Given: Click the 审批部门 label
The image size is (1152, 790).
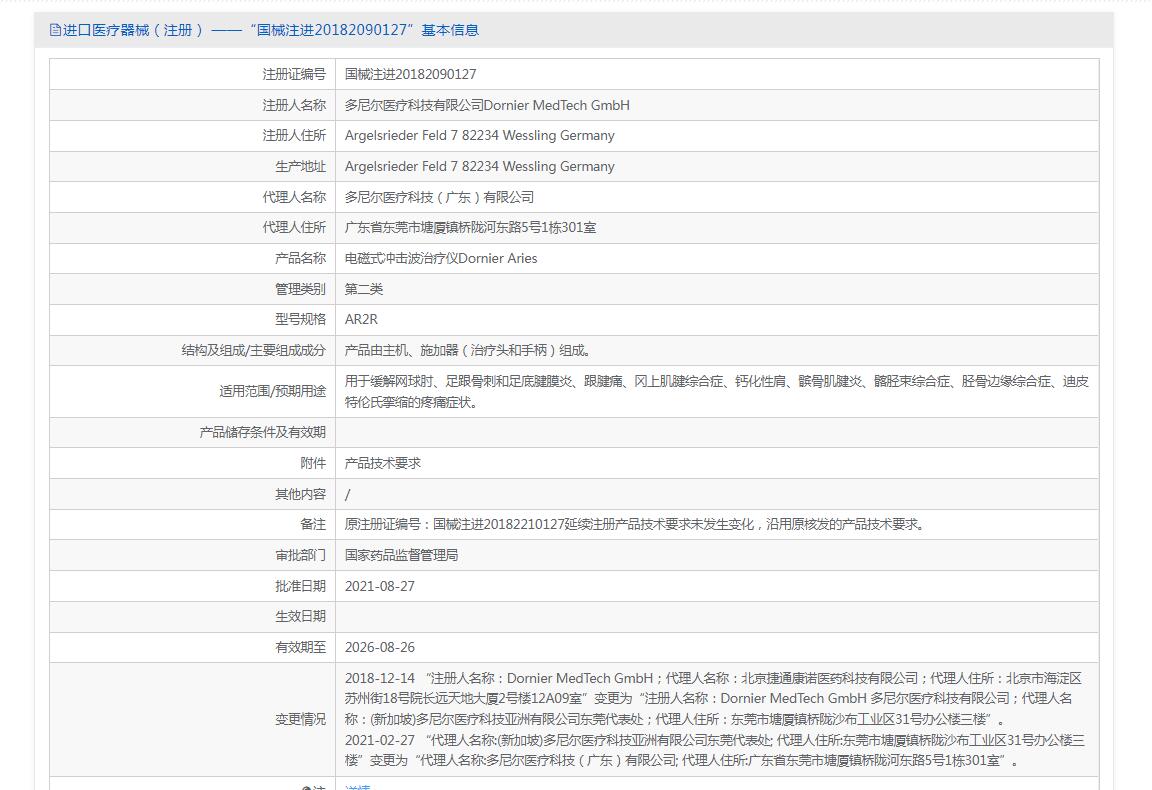Looking at the screenshot, I should (x=300, y=555).
